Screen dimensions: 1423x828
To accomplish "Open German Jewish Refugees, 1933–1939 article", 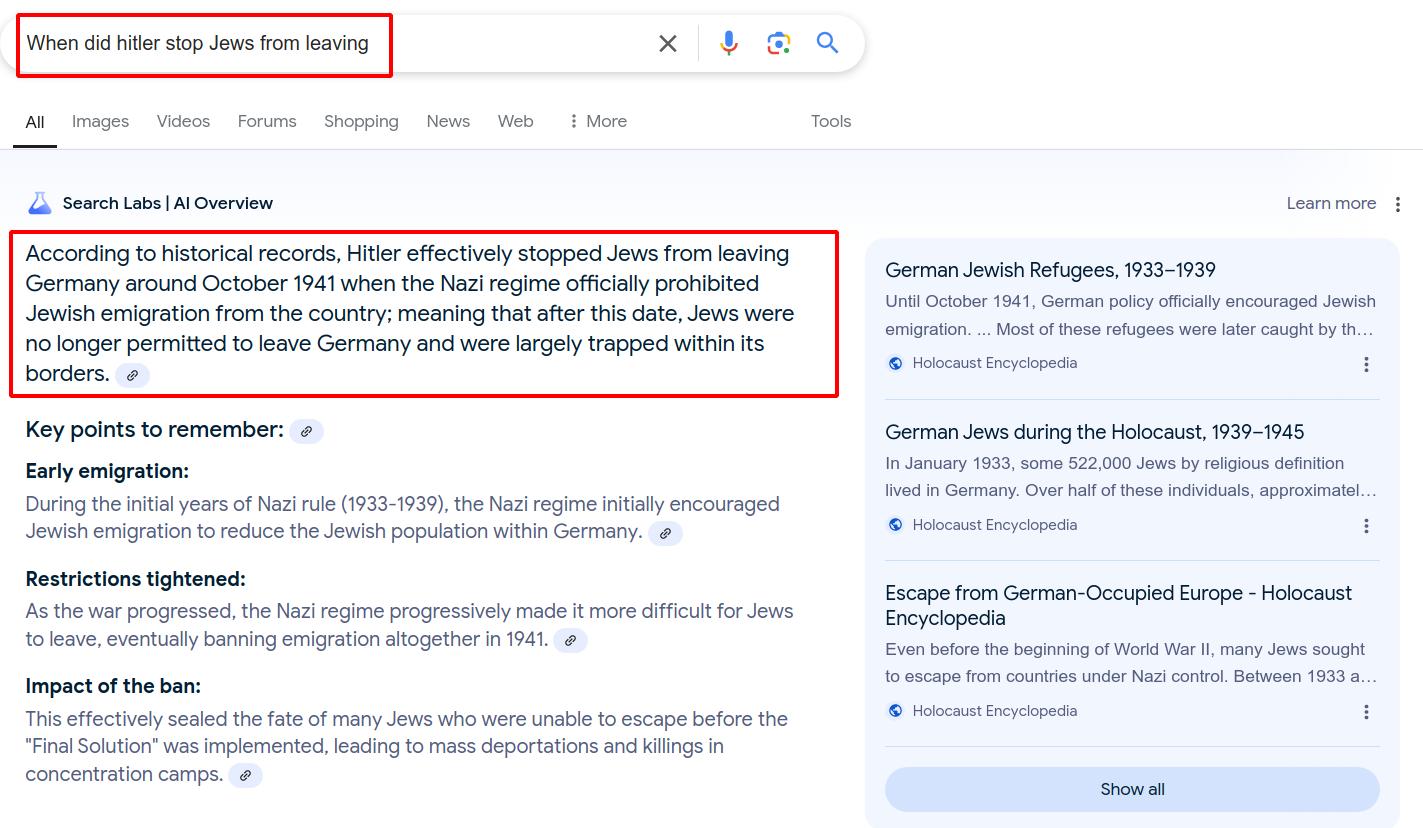I will [x=1050, y=270].
